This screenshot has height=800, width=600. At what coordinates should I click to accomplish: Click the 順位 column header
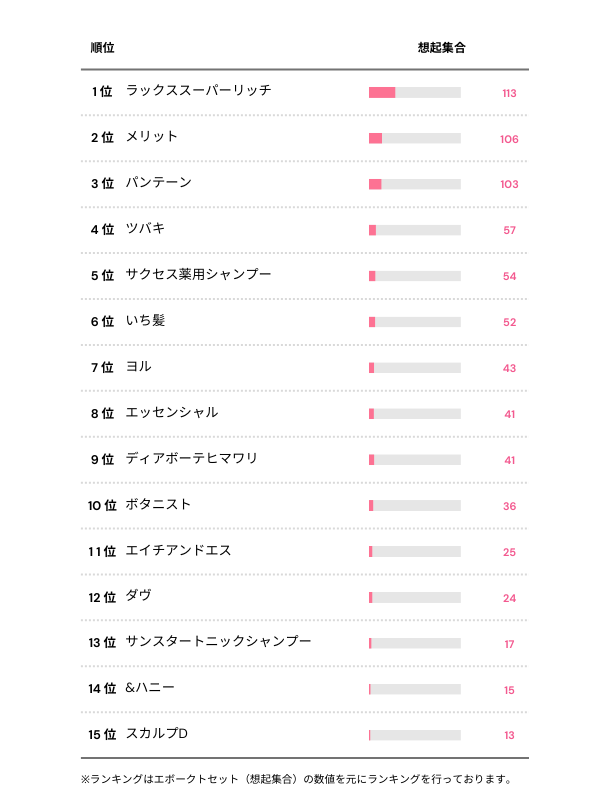(102, 48)
